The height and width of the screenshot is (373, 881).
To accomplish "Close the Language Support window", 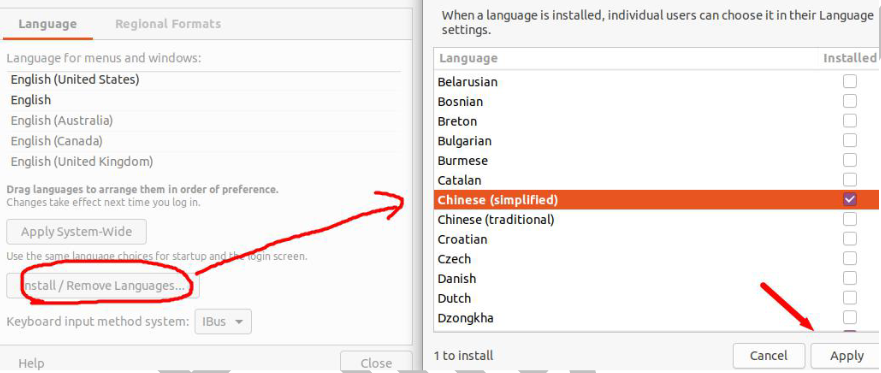I will [x=376, y=363].
